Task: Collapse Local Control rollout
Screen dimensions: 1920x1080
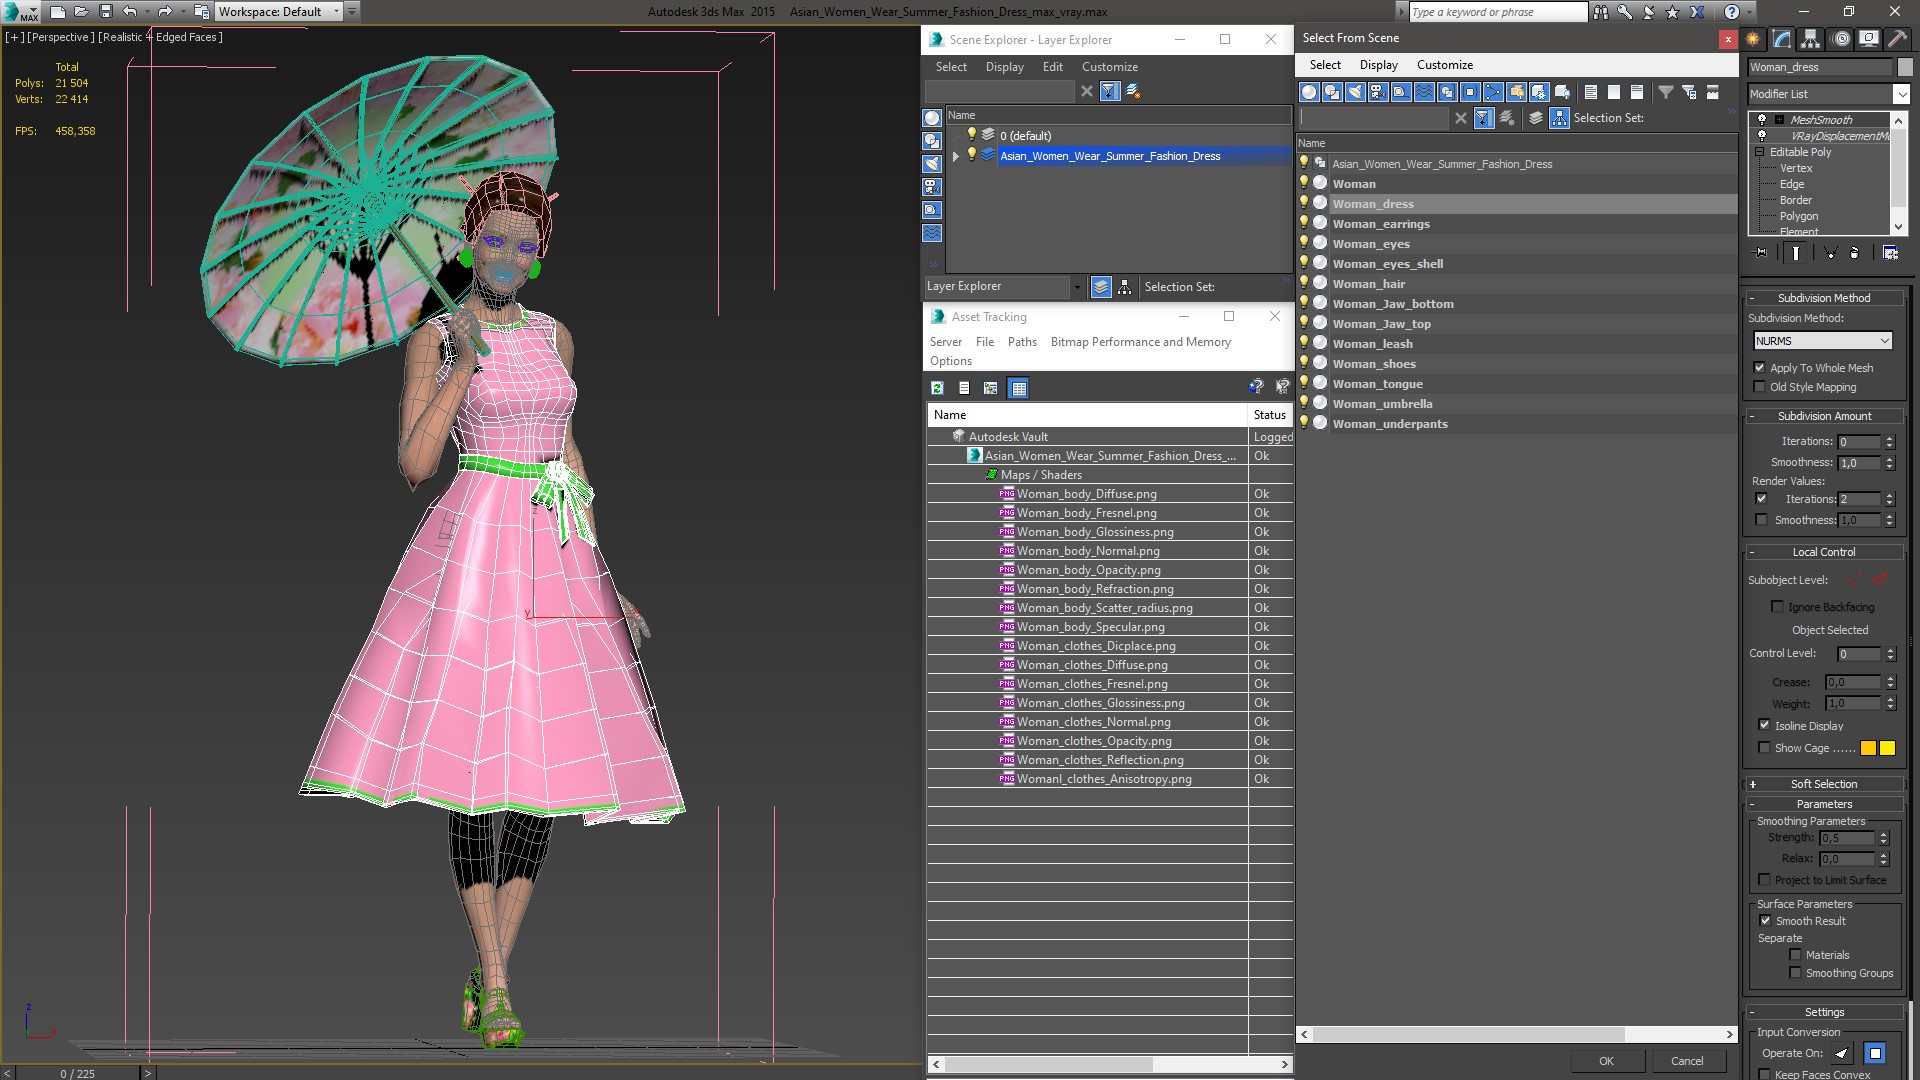Action: [1753, 552]
